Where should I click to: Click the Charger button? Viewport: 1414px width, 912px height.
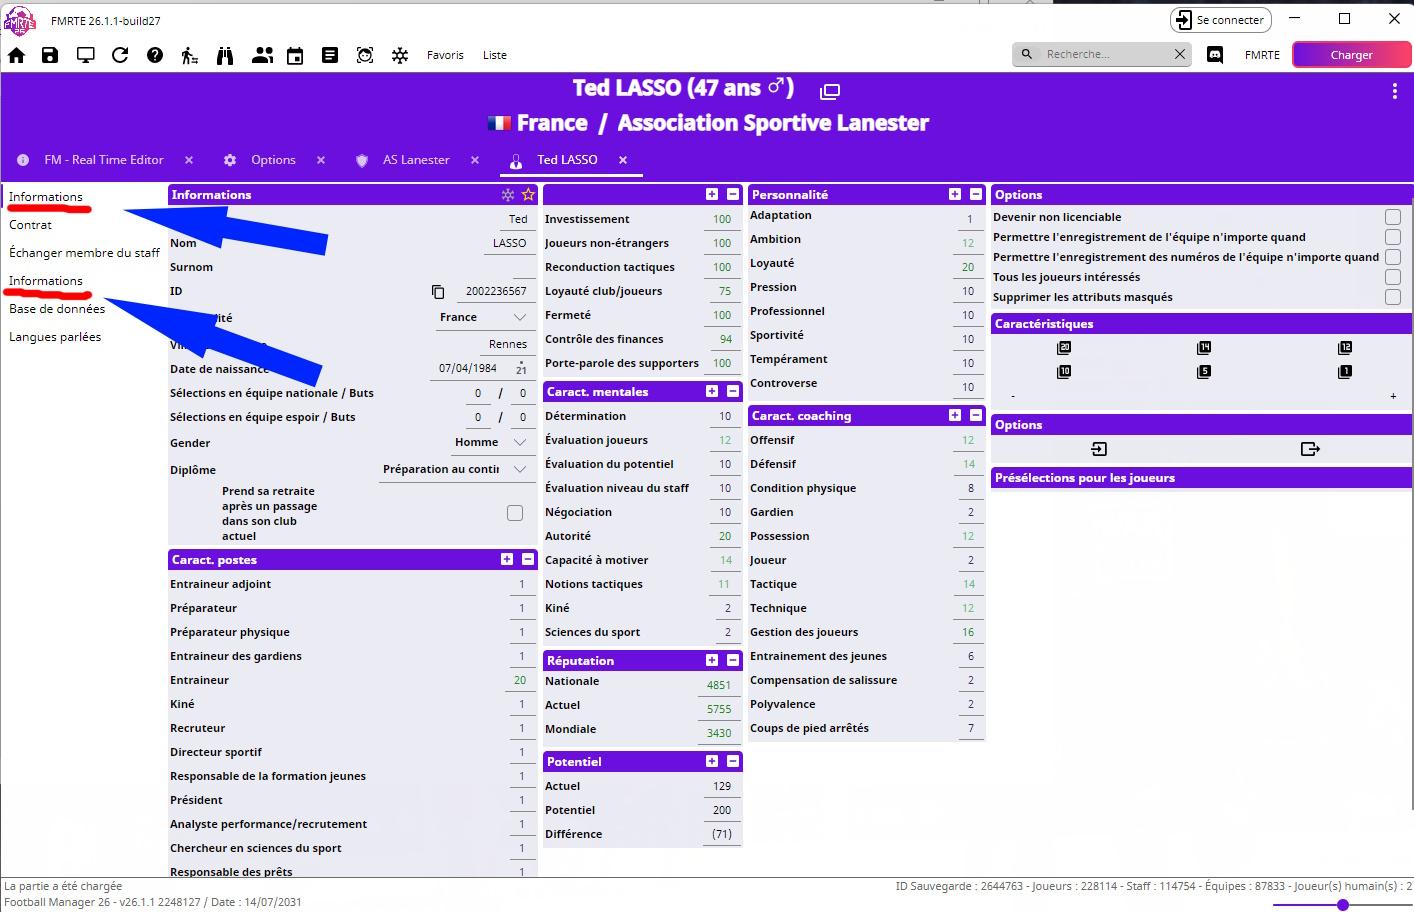1351,55
